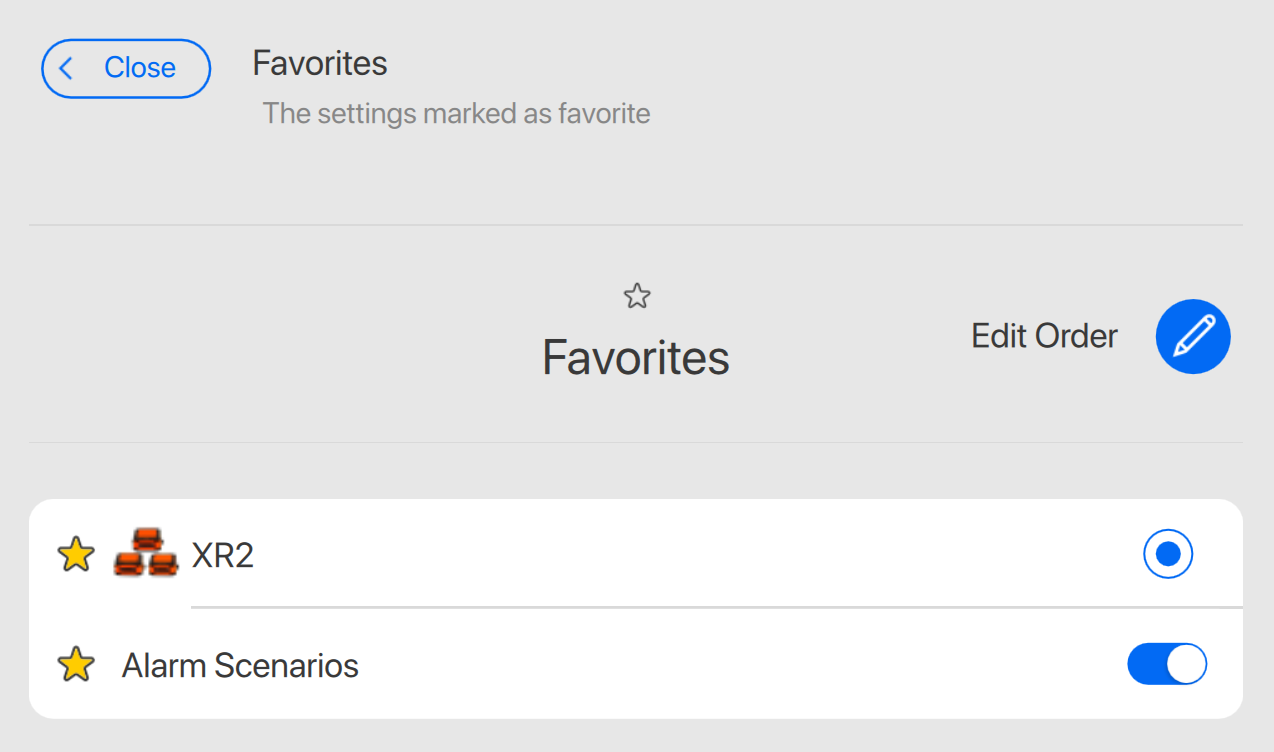Click the yellow star beside Alarm Scenarios
Screen dimensions: 1274x752
(76, 664)
